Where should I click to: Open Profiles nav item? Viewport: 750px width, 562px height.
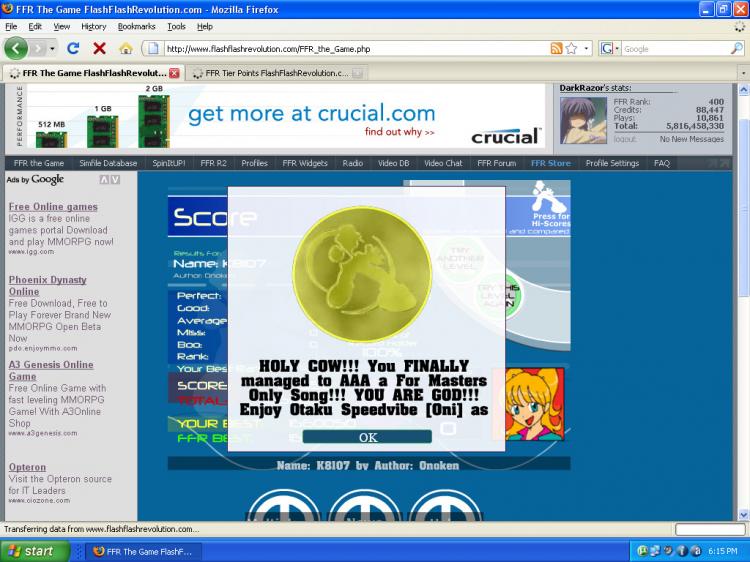pos(254,163)
